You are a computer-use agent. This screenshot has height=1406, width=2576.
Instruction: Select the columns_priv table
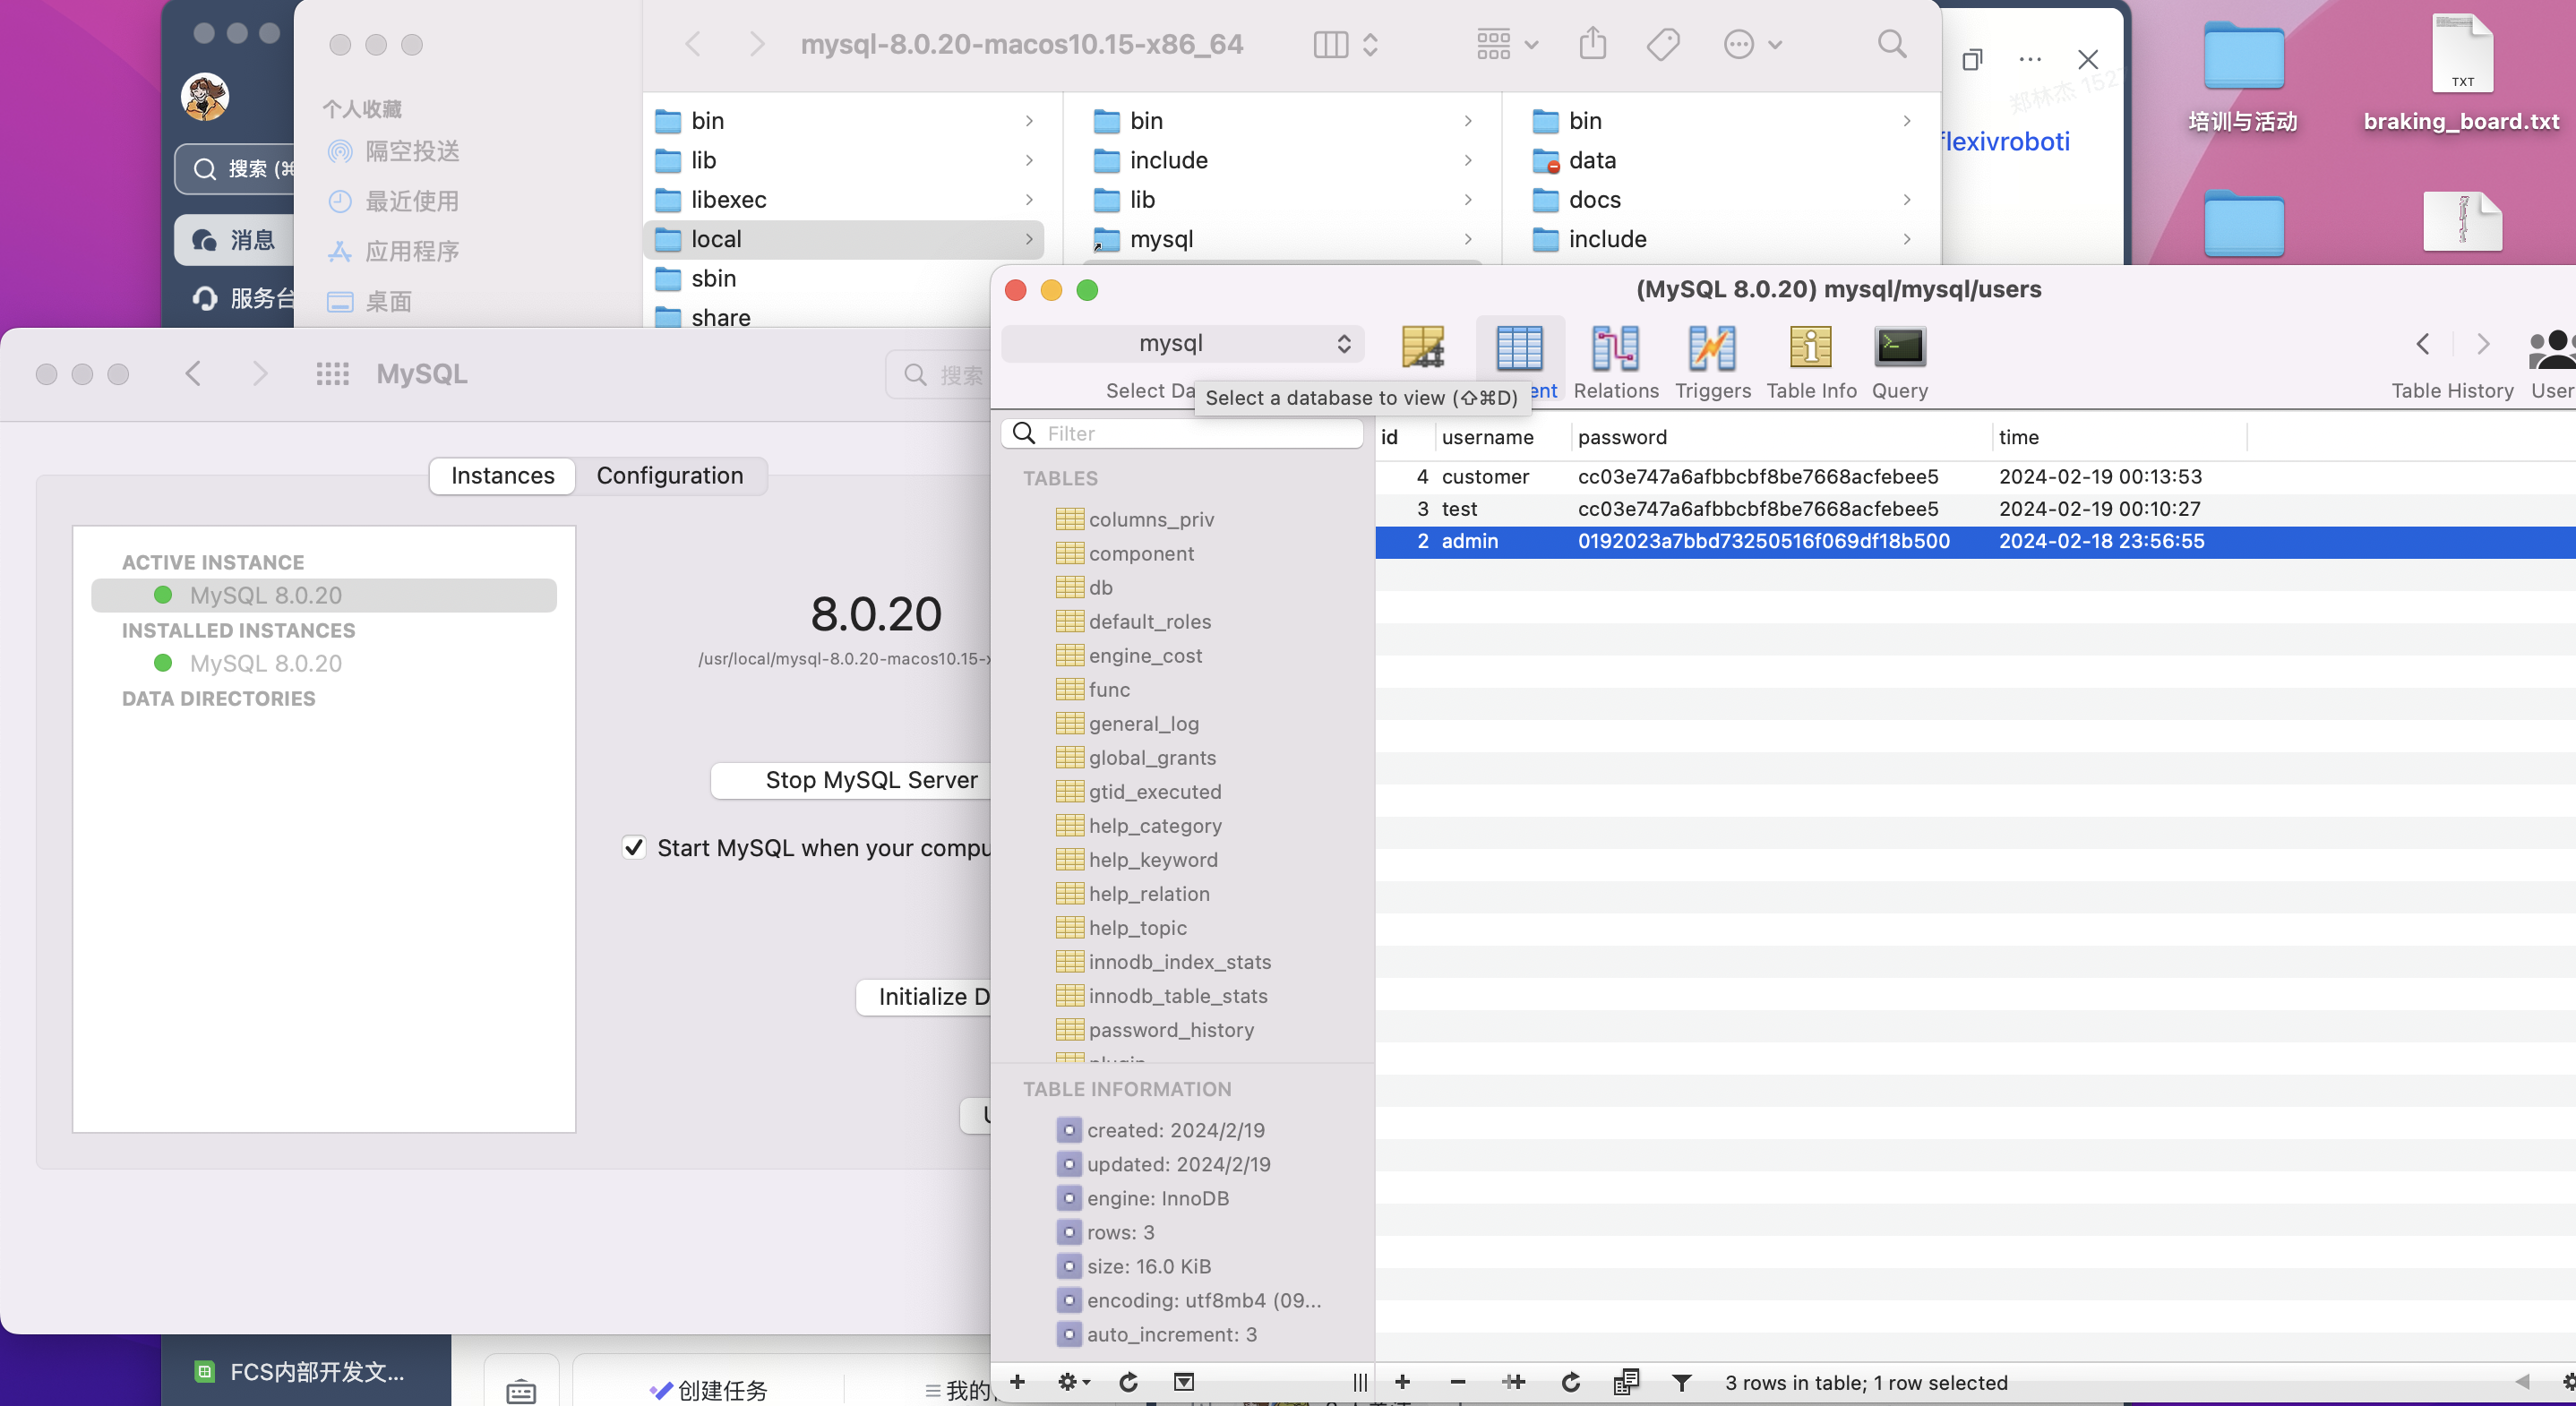pyautogui.click(x=1150, y=519)
